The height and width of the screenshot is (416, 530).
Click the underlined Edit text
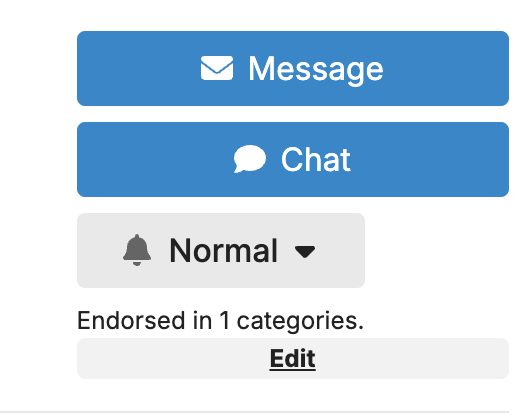pos(293,358)
